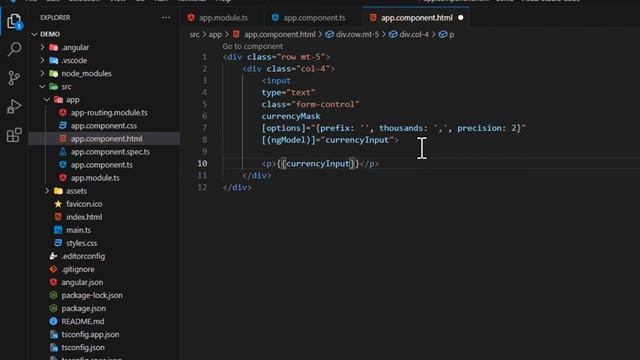Click the app.component.spec.ts flask icon
Image resolution: width=640 pixels, height=360 pixels.
click(x=62, y=151)
